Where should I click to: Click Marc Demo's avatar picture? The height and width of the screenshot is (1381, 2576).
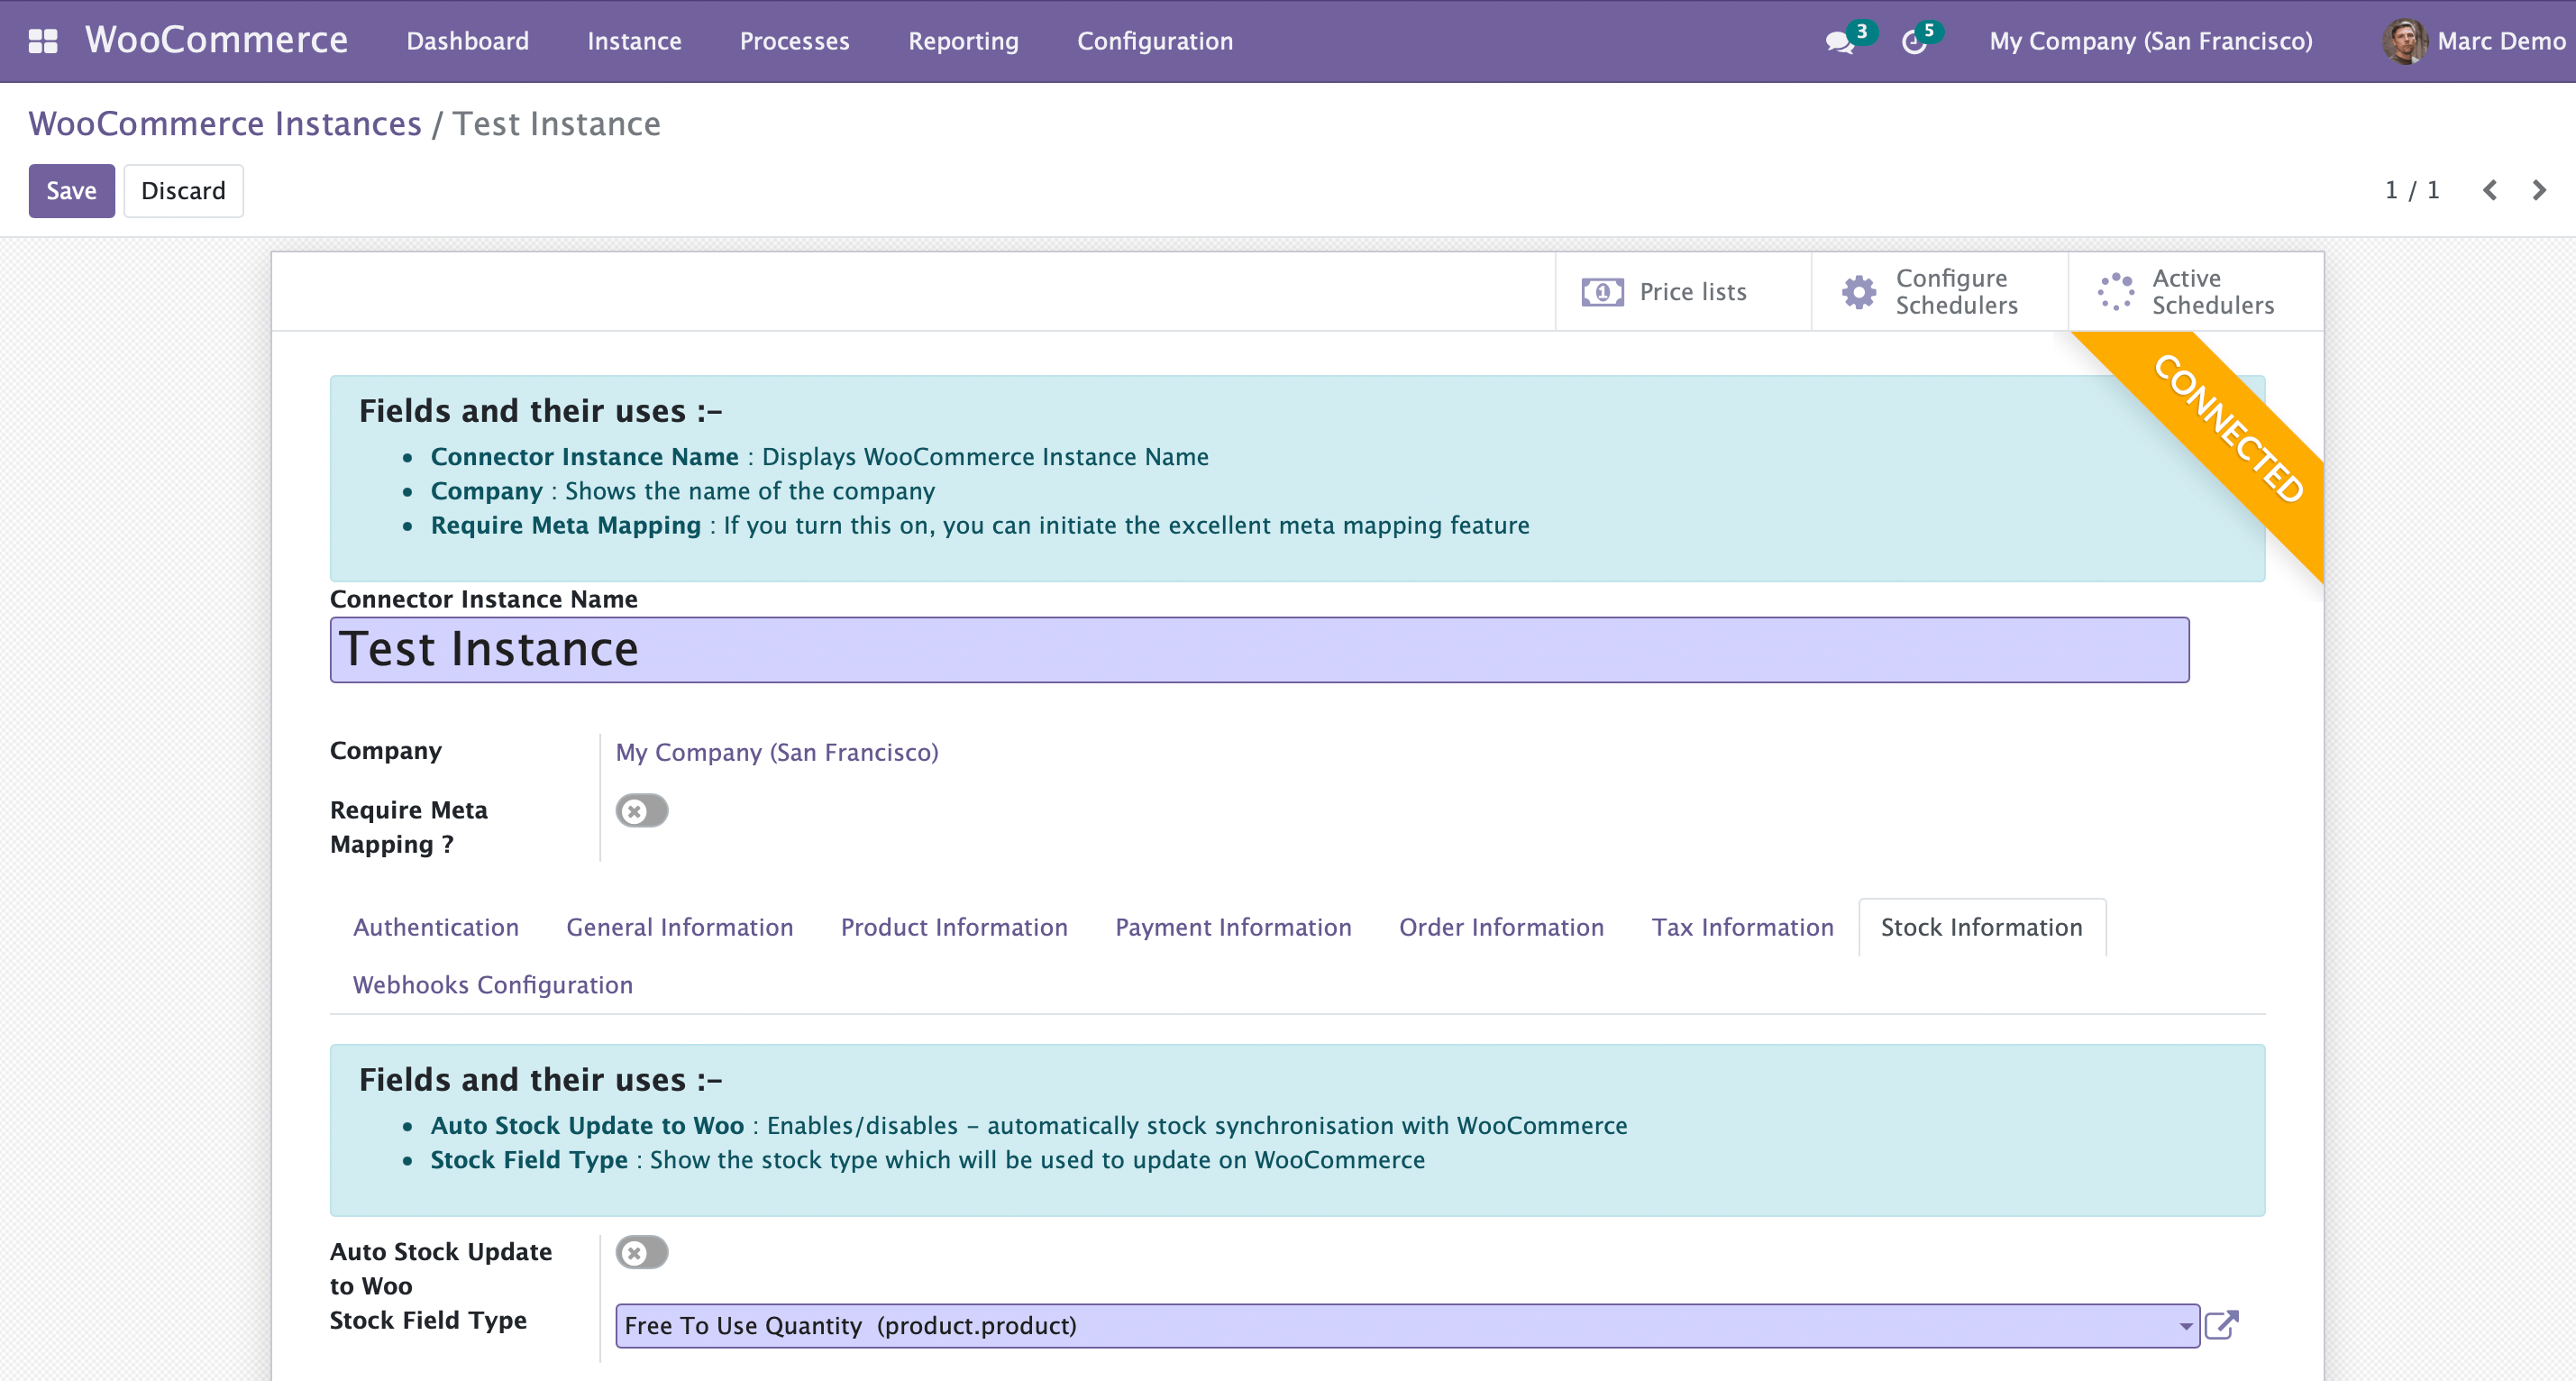[2404, 41]
